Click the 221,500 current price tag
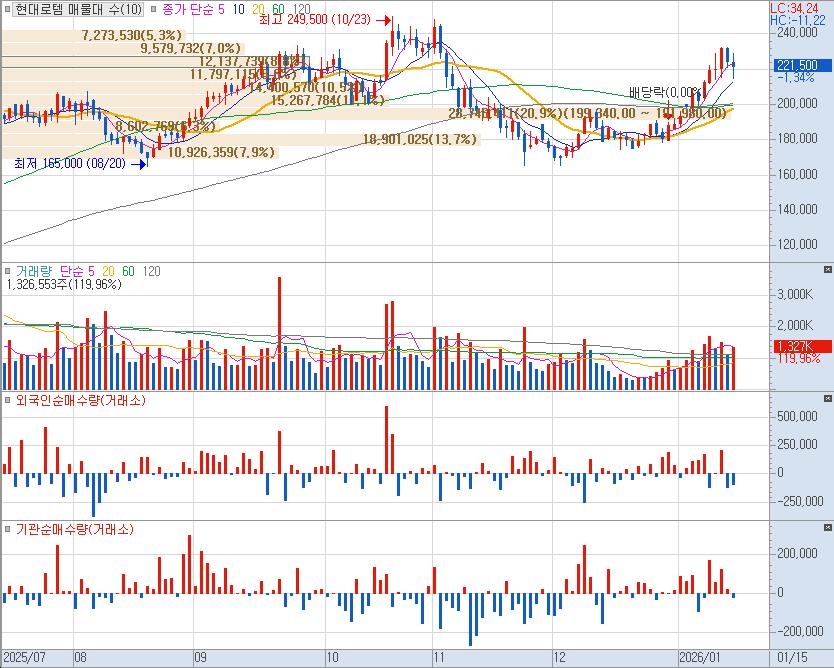This screenshot has width=834, height=668. [796, 65]
